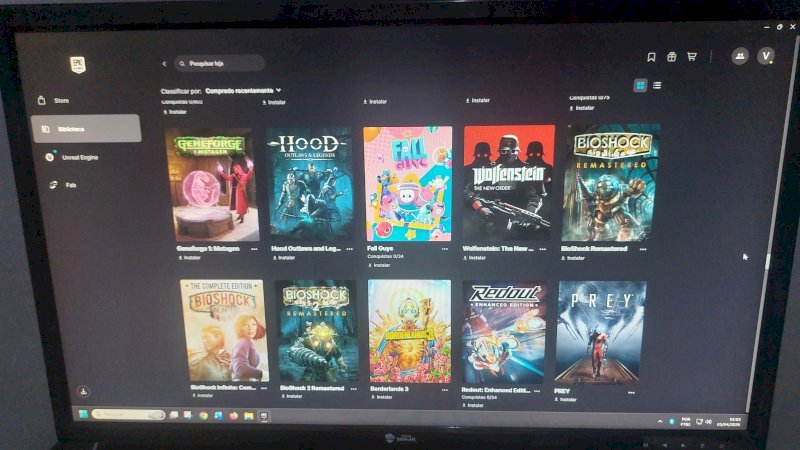Open the friends list icon
The image size is (800, 450).
pos(740,56)
